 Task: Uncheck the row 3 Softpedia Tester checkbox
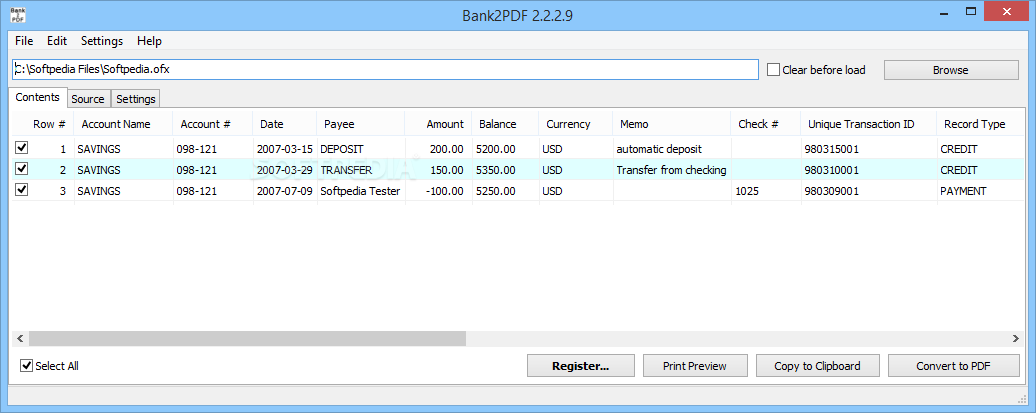[x=22, y=190]
